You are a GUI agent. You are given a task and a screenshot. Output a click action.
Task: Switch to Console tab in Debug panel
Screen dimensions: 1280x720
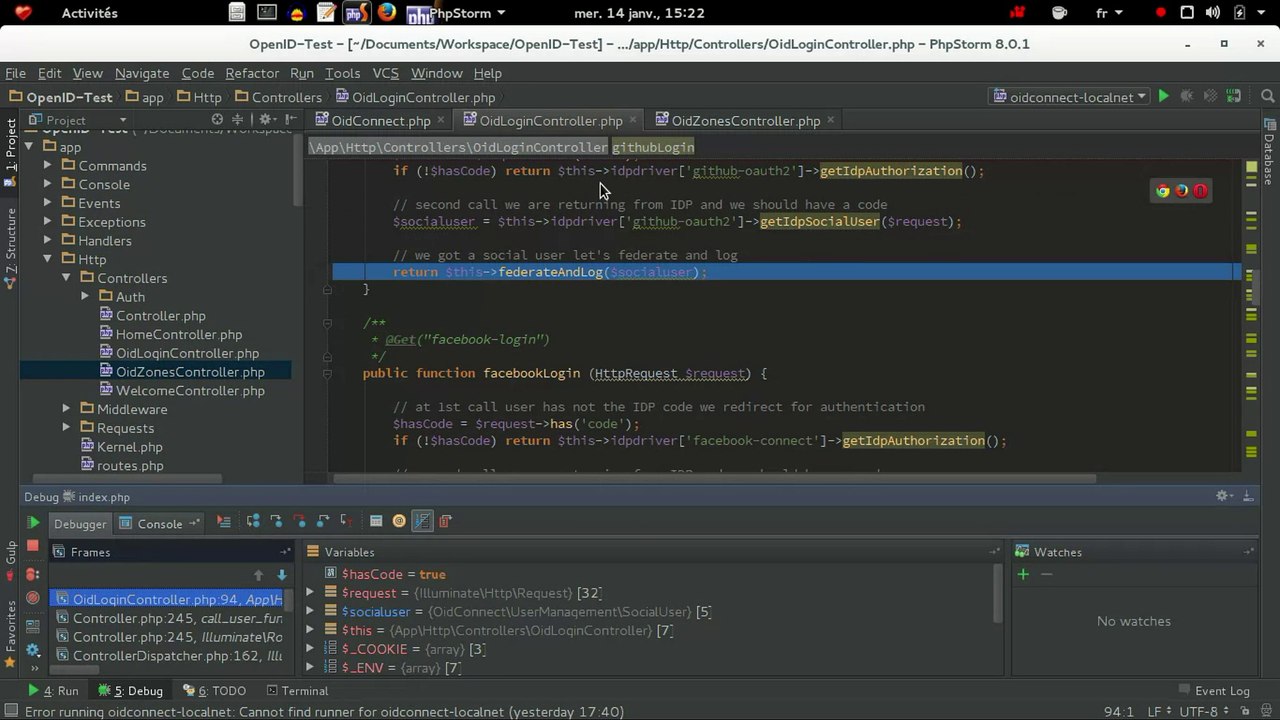coord(159,523)
